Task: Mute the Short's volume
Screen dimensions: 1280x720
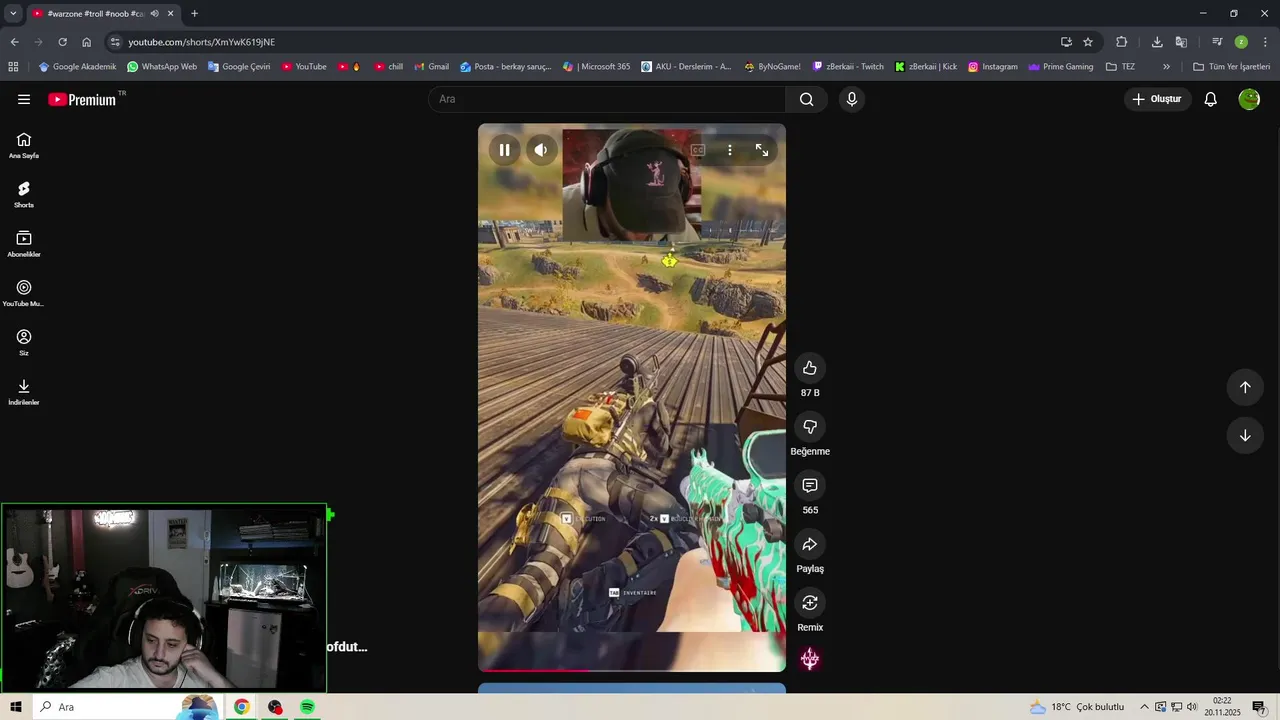Action: [541, 150]
